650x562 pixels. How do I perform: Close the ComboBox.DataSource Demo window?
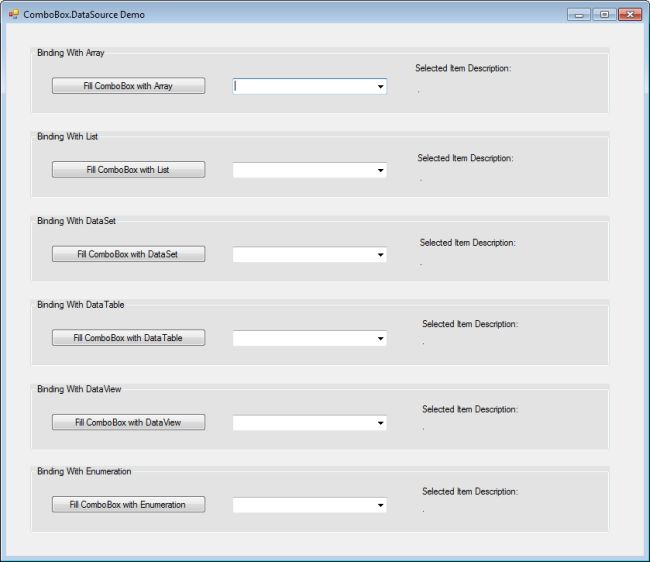[630, 14]
